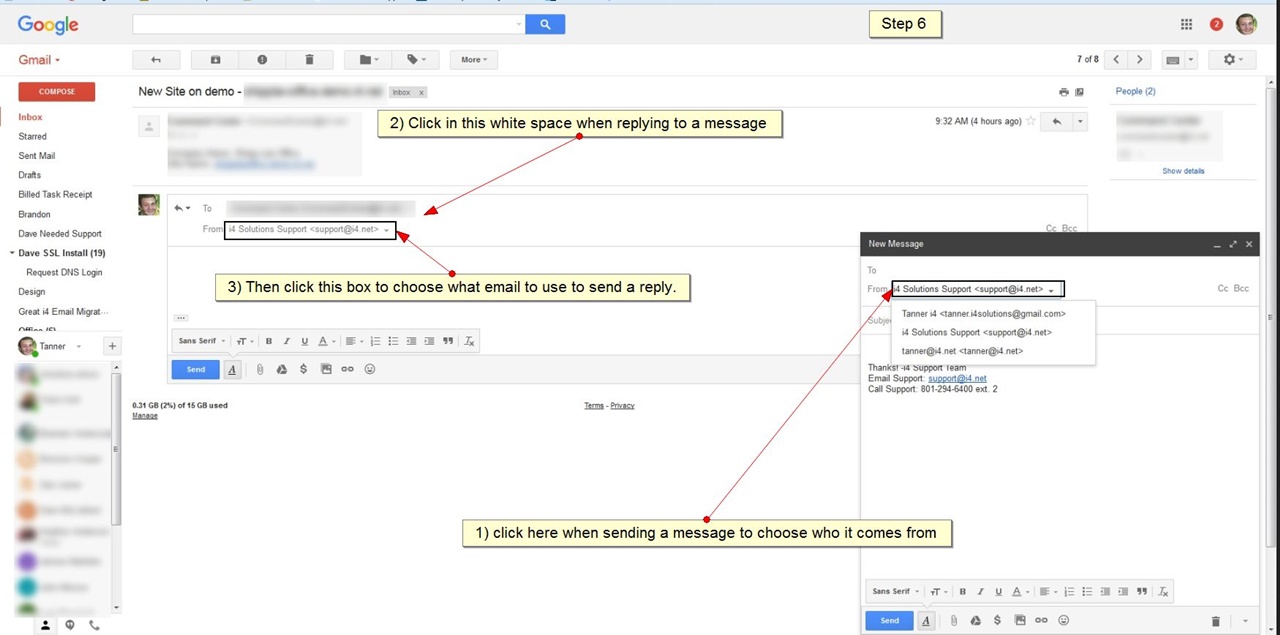Viewport: 1280px width, 635px height.
Task: Insert a link in the reply
Action: [347, 369]
